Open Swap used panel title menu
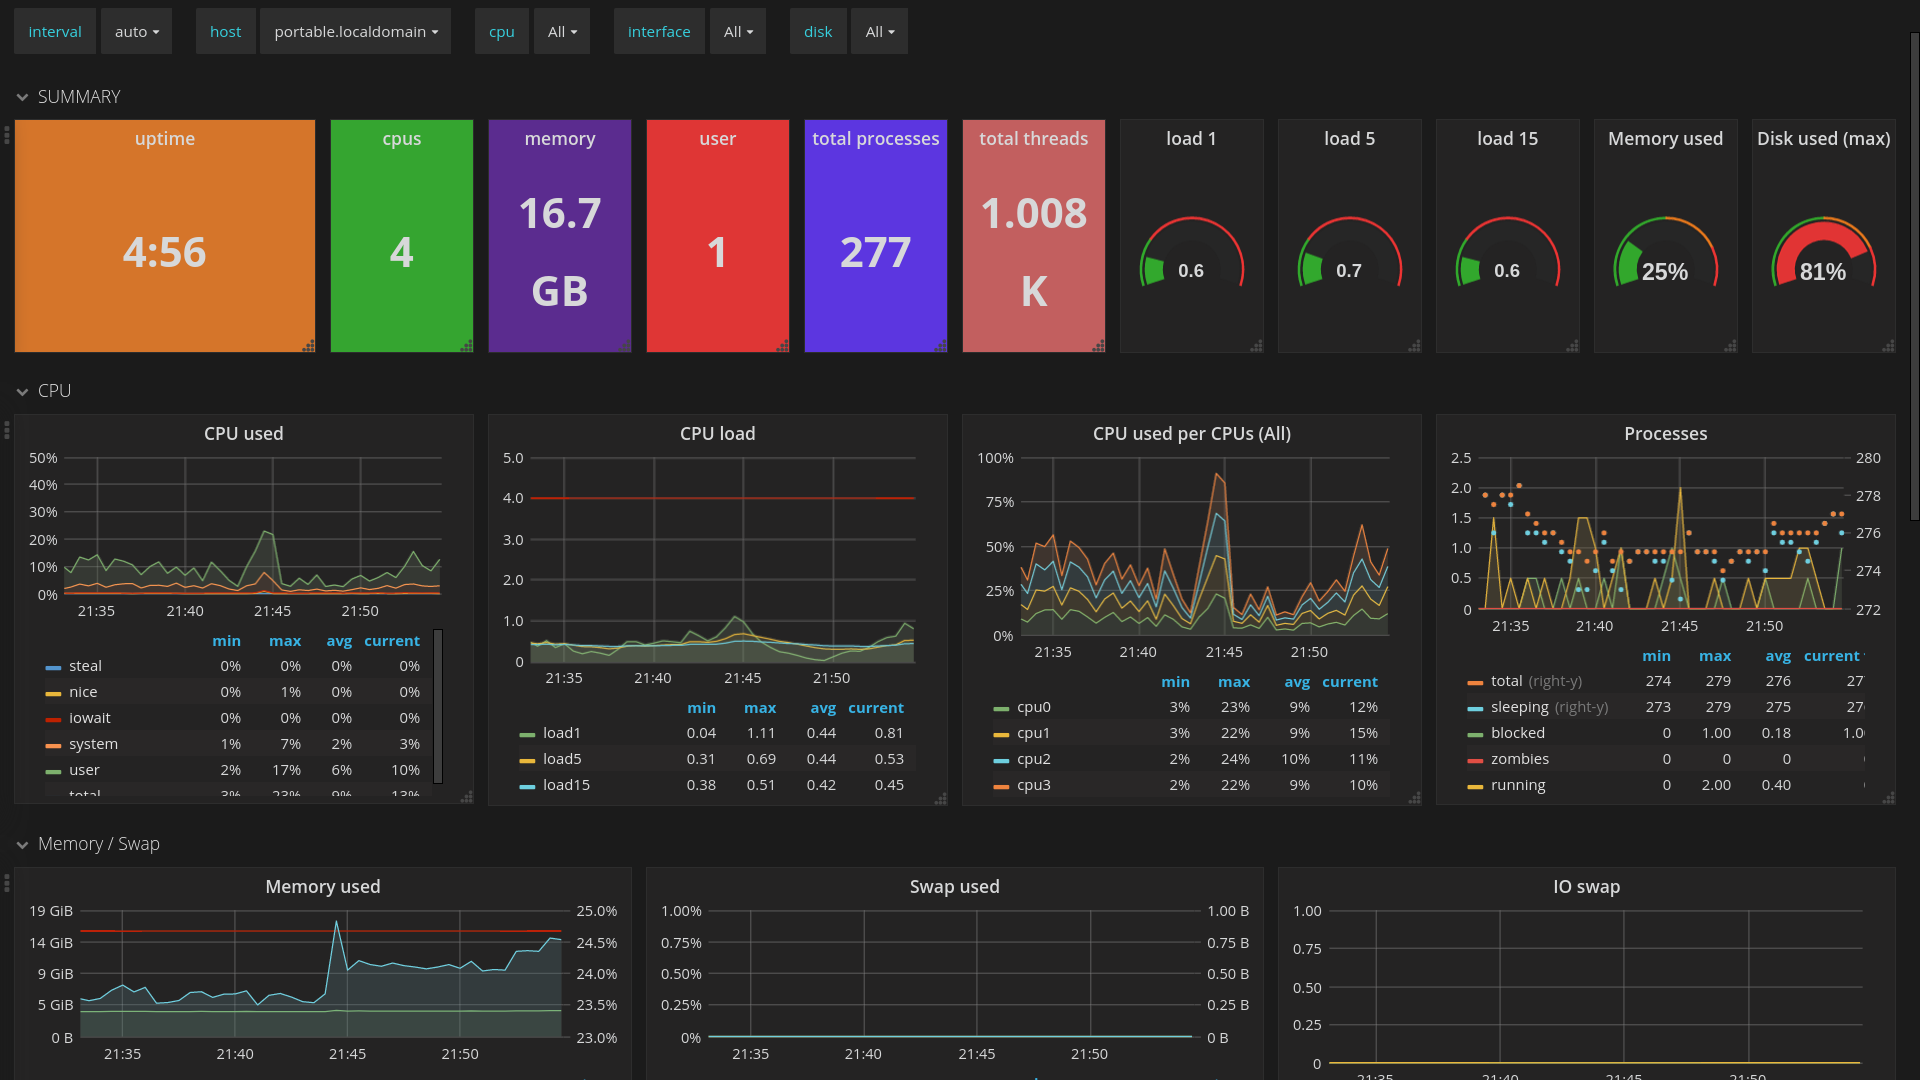 coord(954,887)
